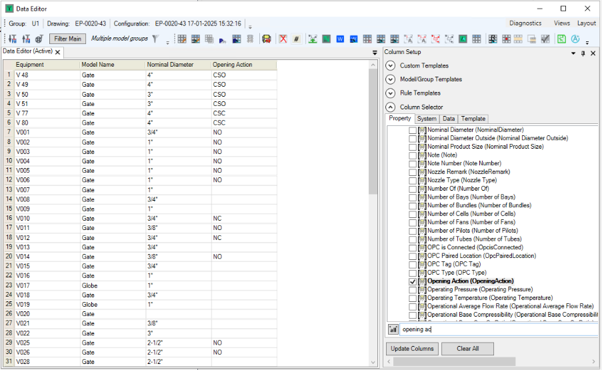Click the blue circled A icon
602x370 pixels.
click(575, 39)
